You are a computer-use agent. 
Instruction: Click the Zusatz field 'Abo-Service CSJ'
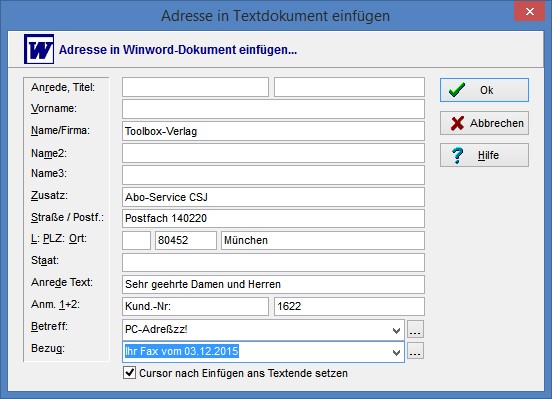[x=273, y=197]
